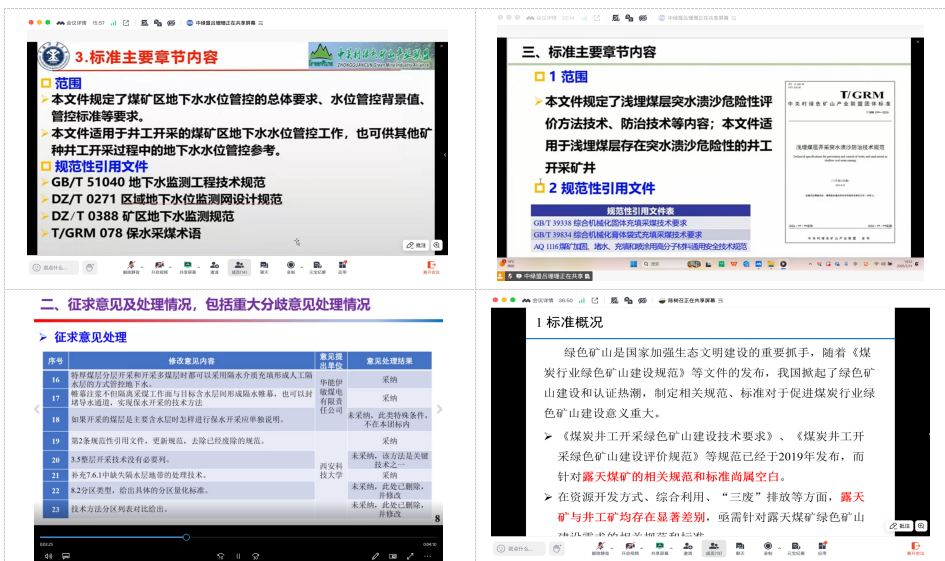The width and height of the screenshot is (945, 561).
Task: Open Invite icon in top-left meeting toolbar
Action: (x=213, y=267)
